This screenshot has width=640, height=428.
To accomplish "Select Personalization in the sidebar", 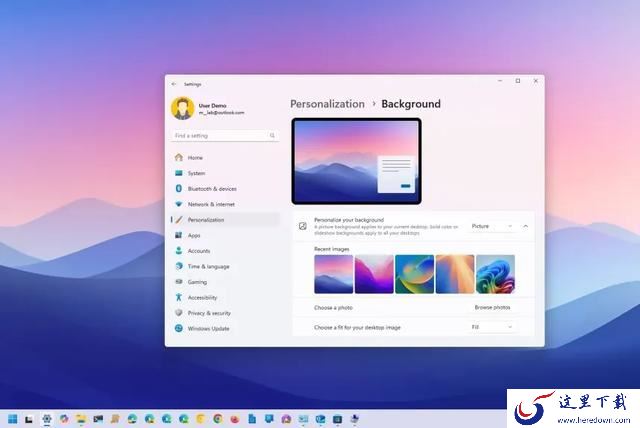I will (x=225, y=220).
